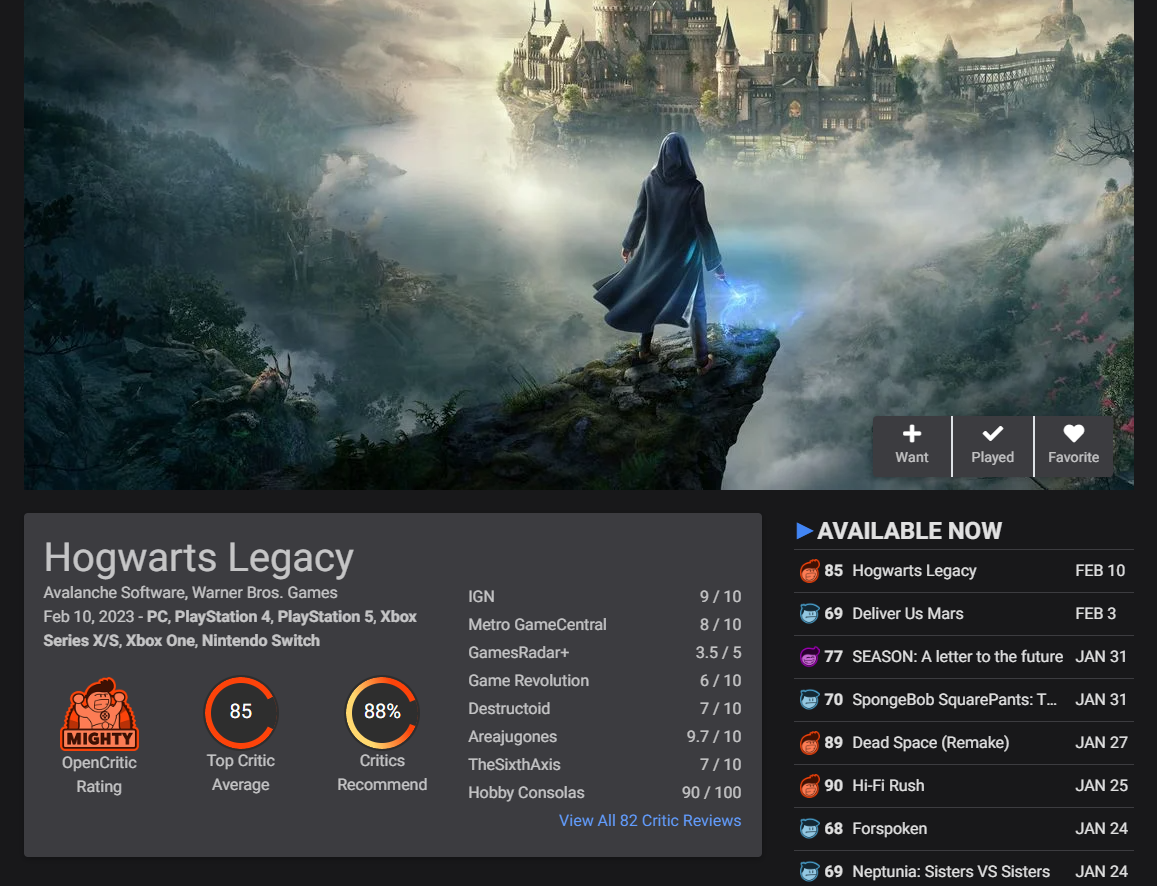
Task: Click the 3.5 / 5 GamesRadar+ score
Action: pyautogui.click(x=718, y=652)
